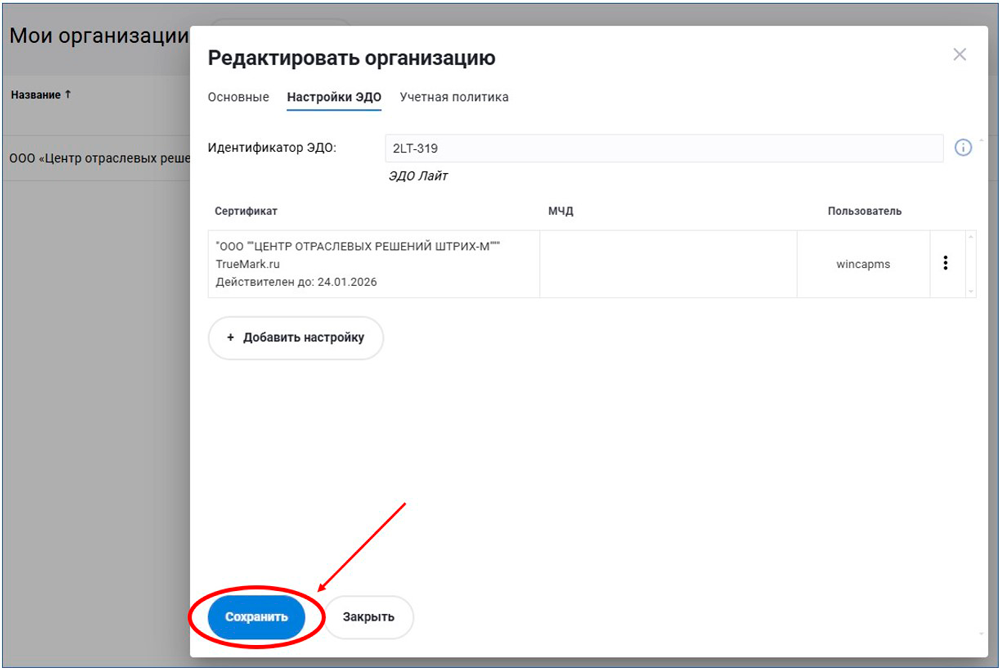Open the three-dot menu for wincapms row
This screenshot has height=670, width=1000.
coord(945,264)
